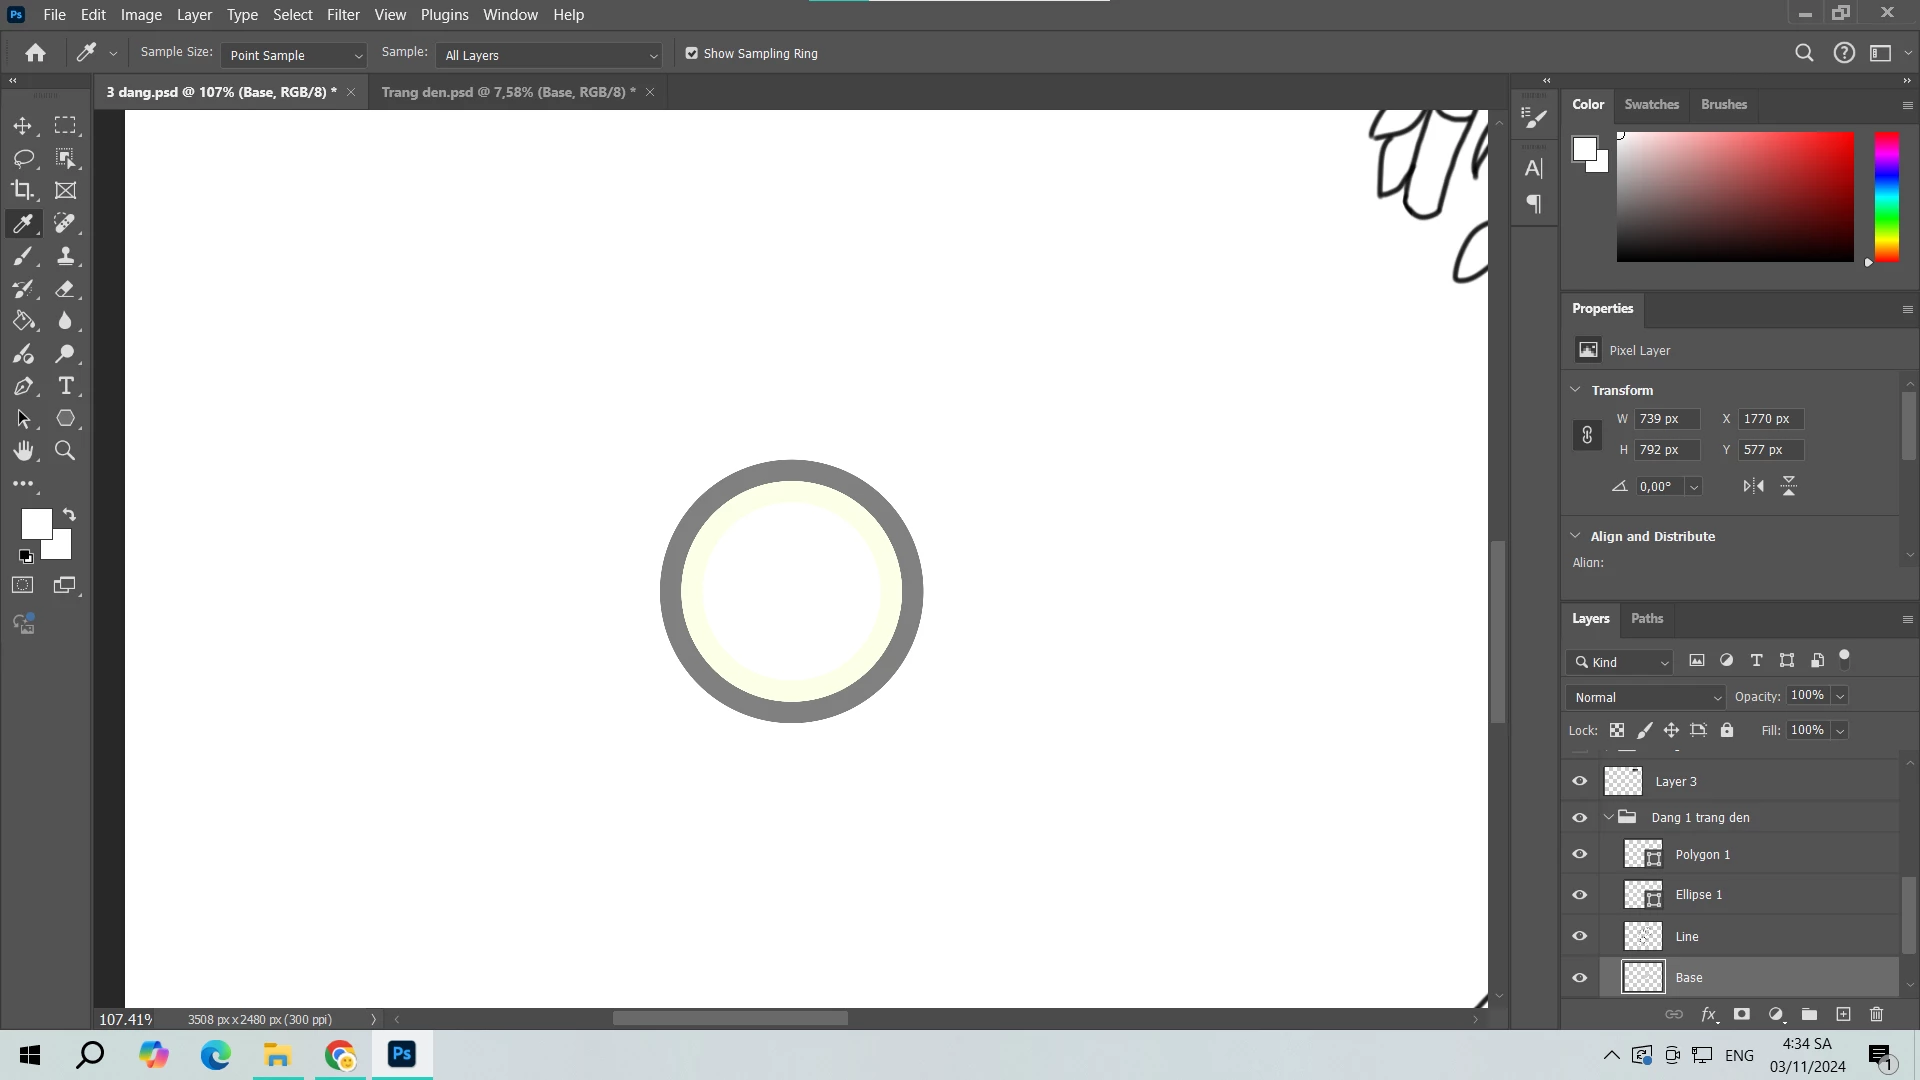The width and height of the screenshot is (1920, 1080).
Task: Open the Filter menu
Action: pos(343,15)
